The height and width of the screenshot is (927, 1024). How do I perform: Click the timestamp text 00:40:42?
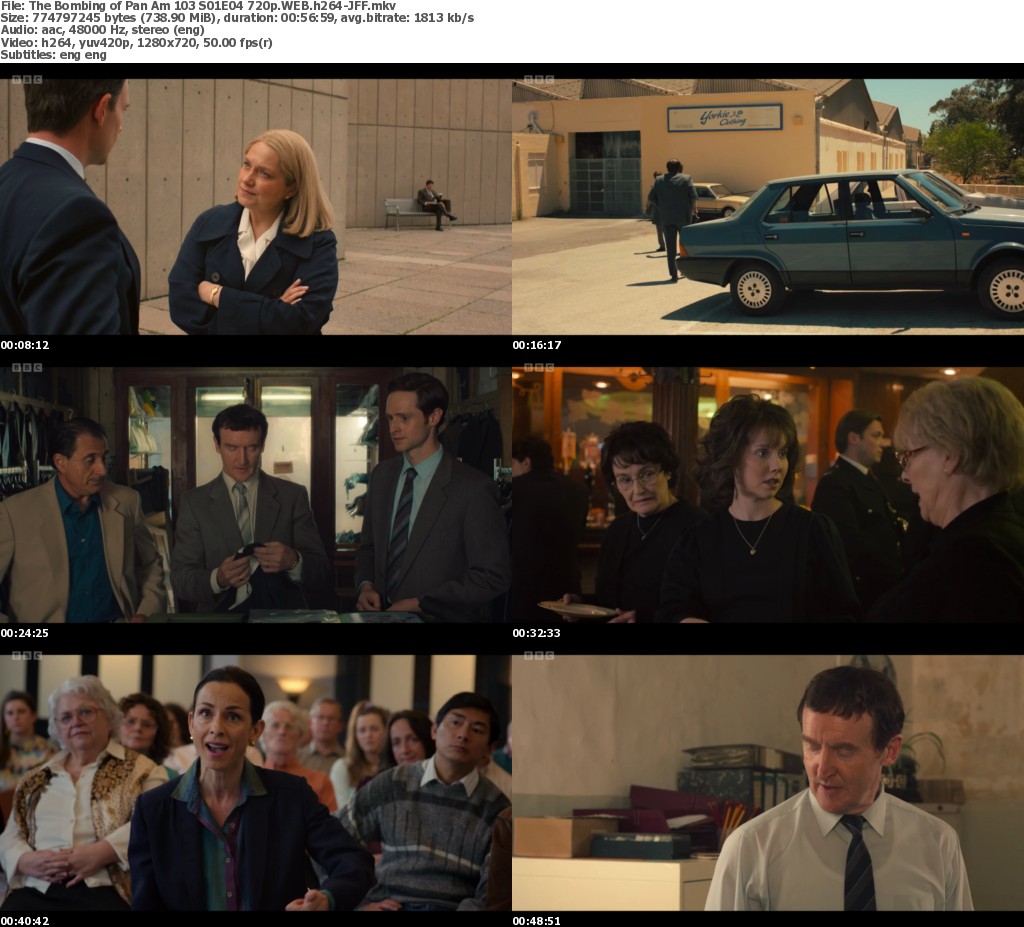(x=25, y=921)
